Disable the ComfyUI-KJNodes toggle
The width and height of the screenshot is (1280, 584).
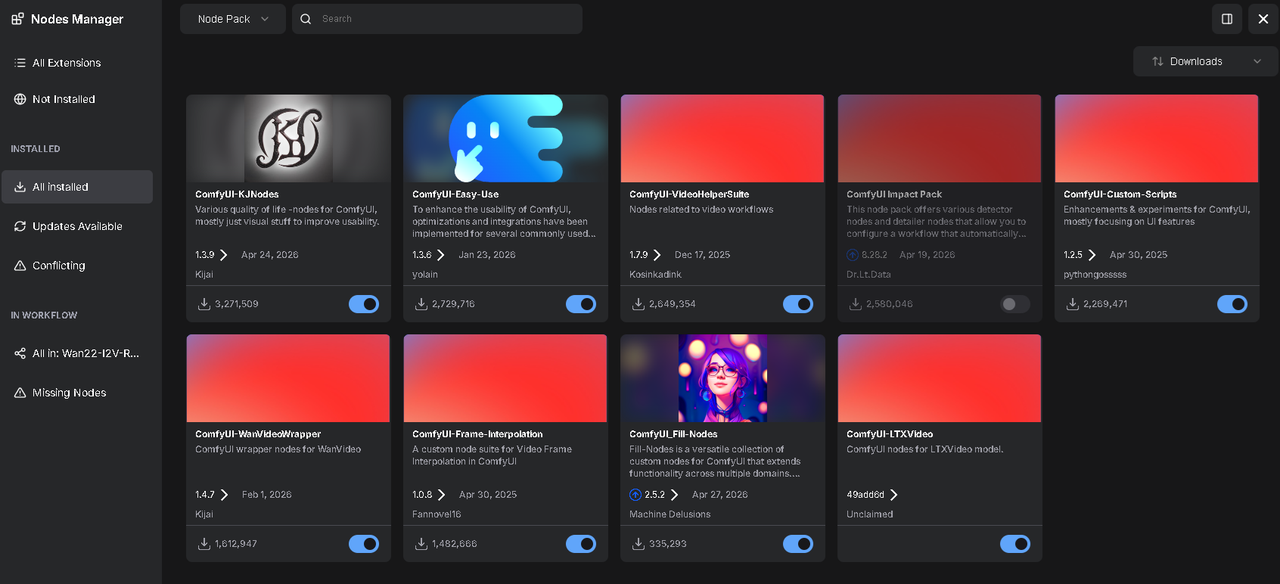click(364, 304)
